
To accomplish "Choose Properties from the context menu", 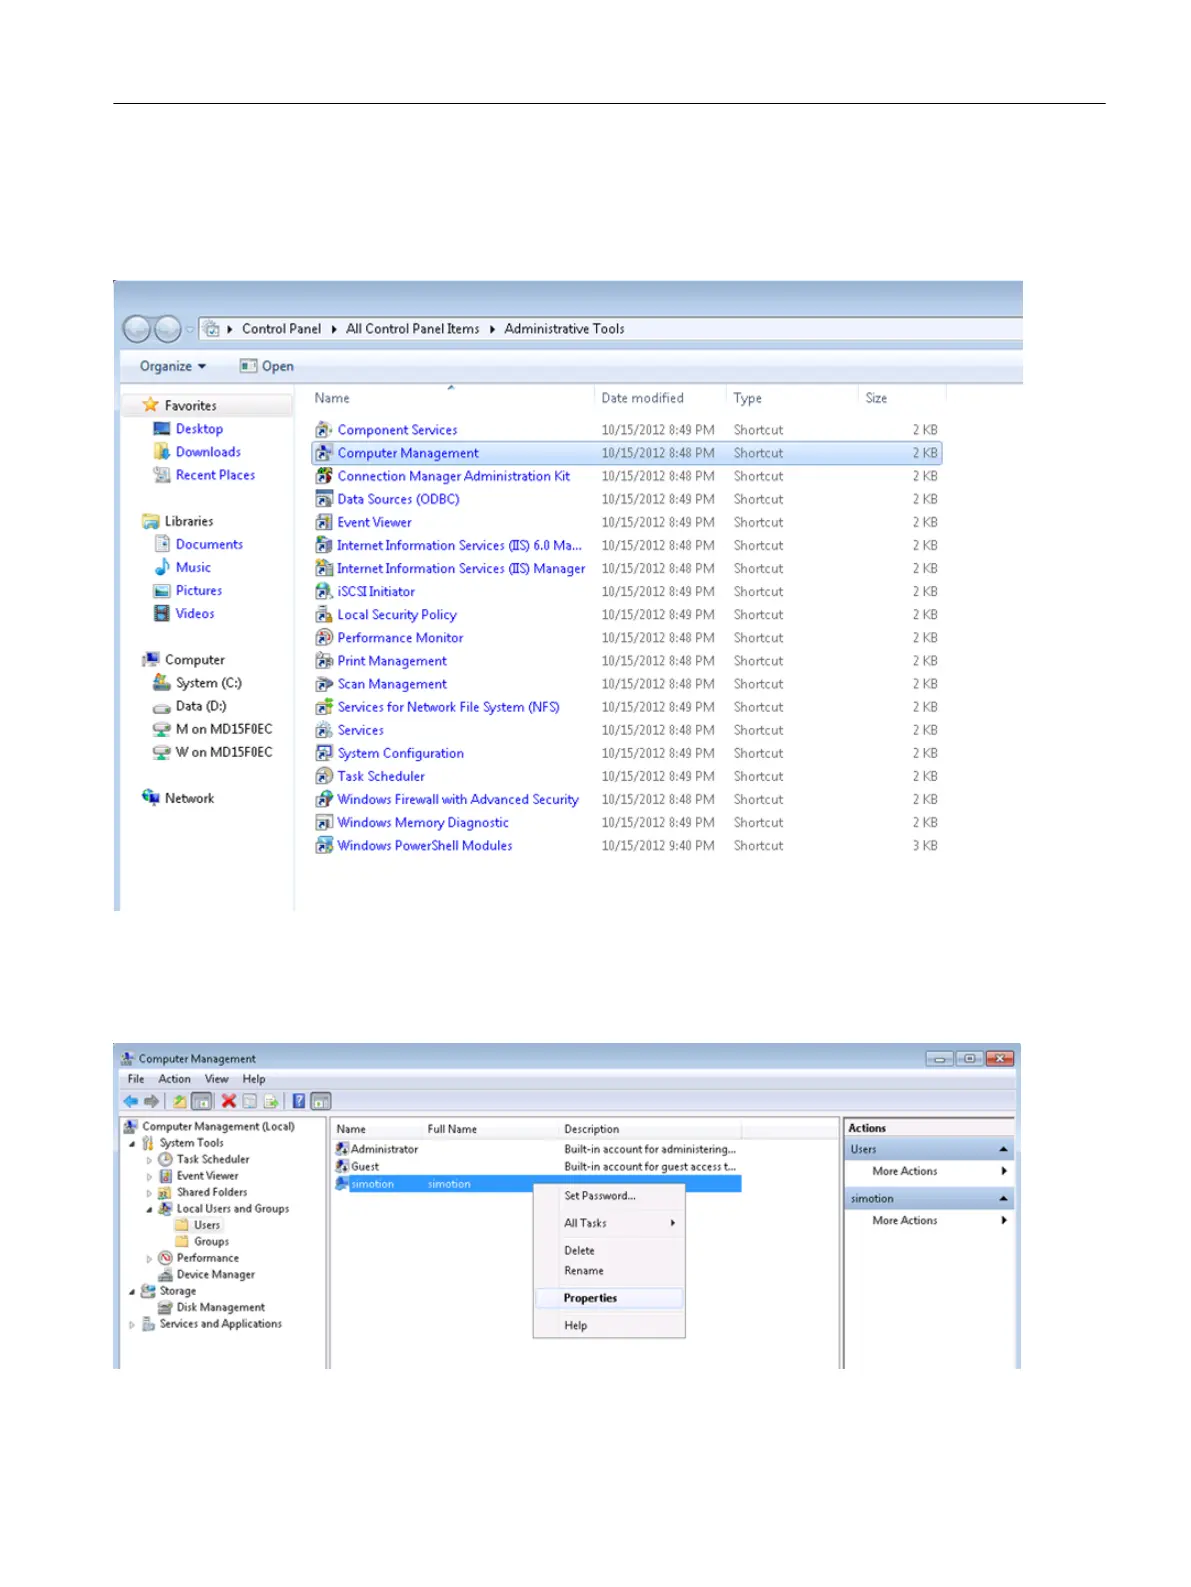I will 609,1298.
